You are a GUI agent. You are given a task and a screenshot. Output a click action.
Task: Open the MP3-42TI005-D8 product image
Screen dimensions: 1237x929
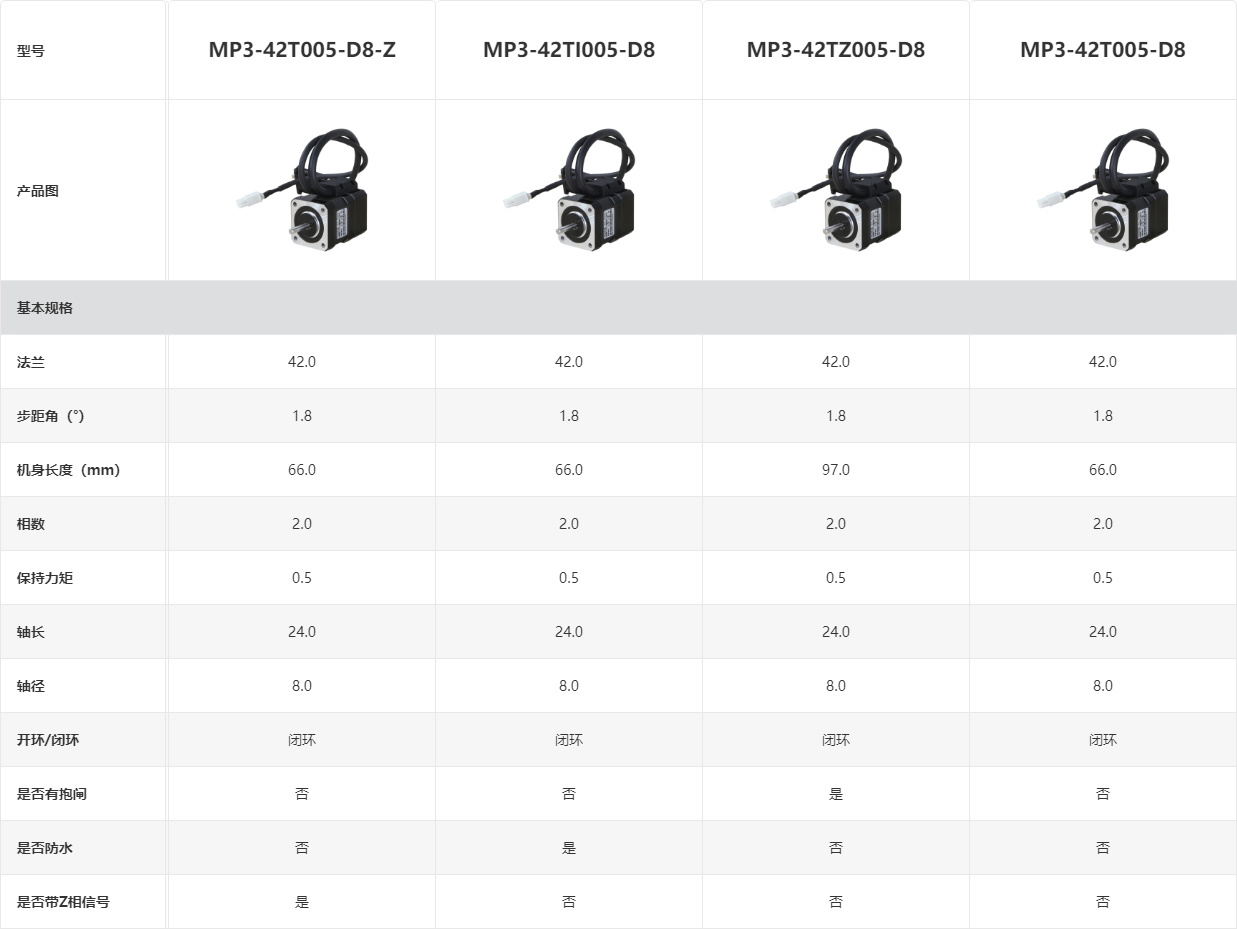pyautogui.click(x=569, y=190)
